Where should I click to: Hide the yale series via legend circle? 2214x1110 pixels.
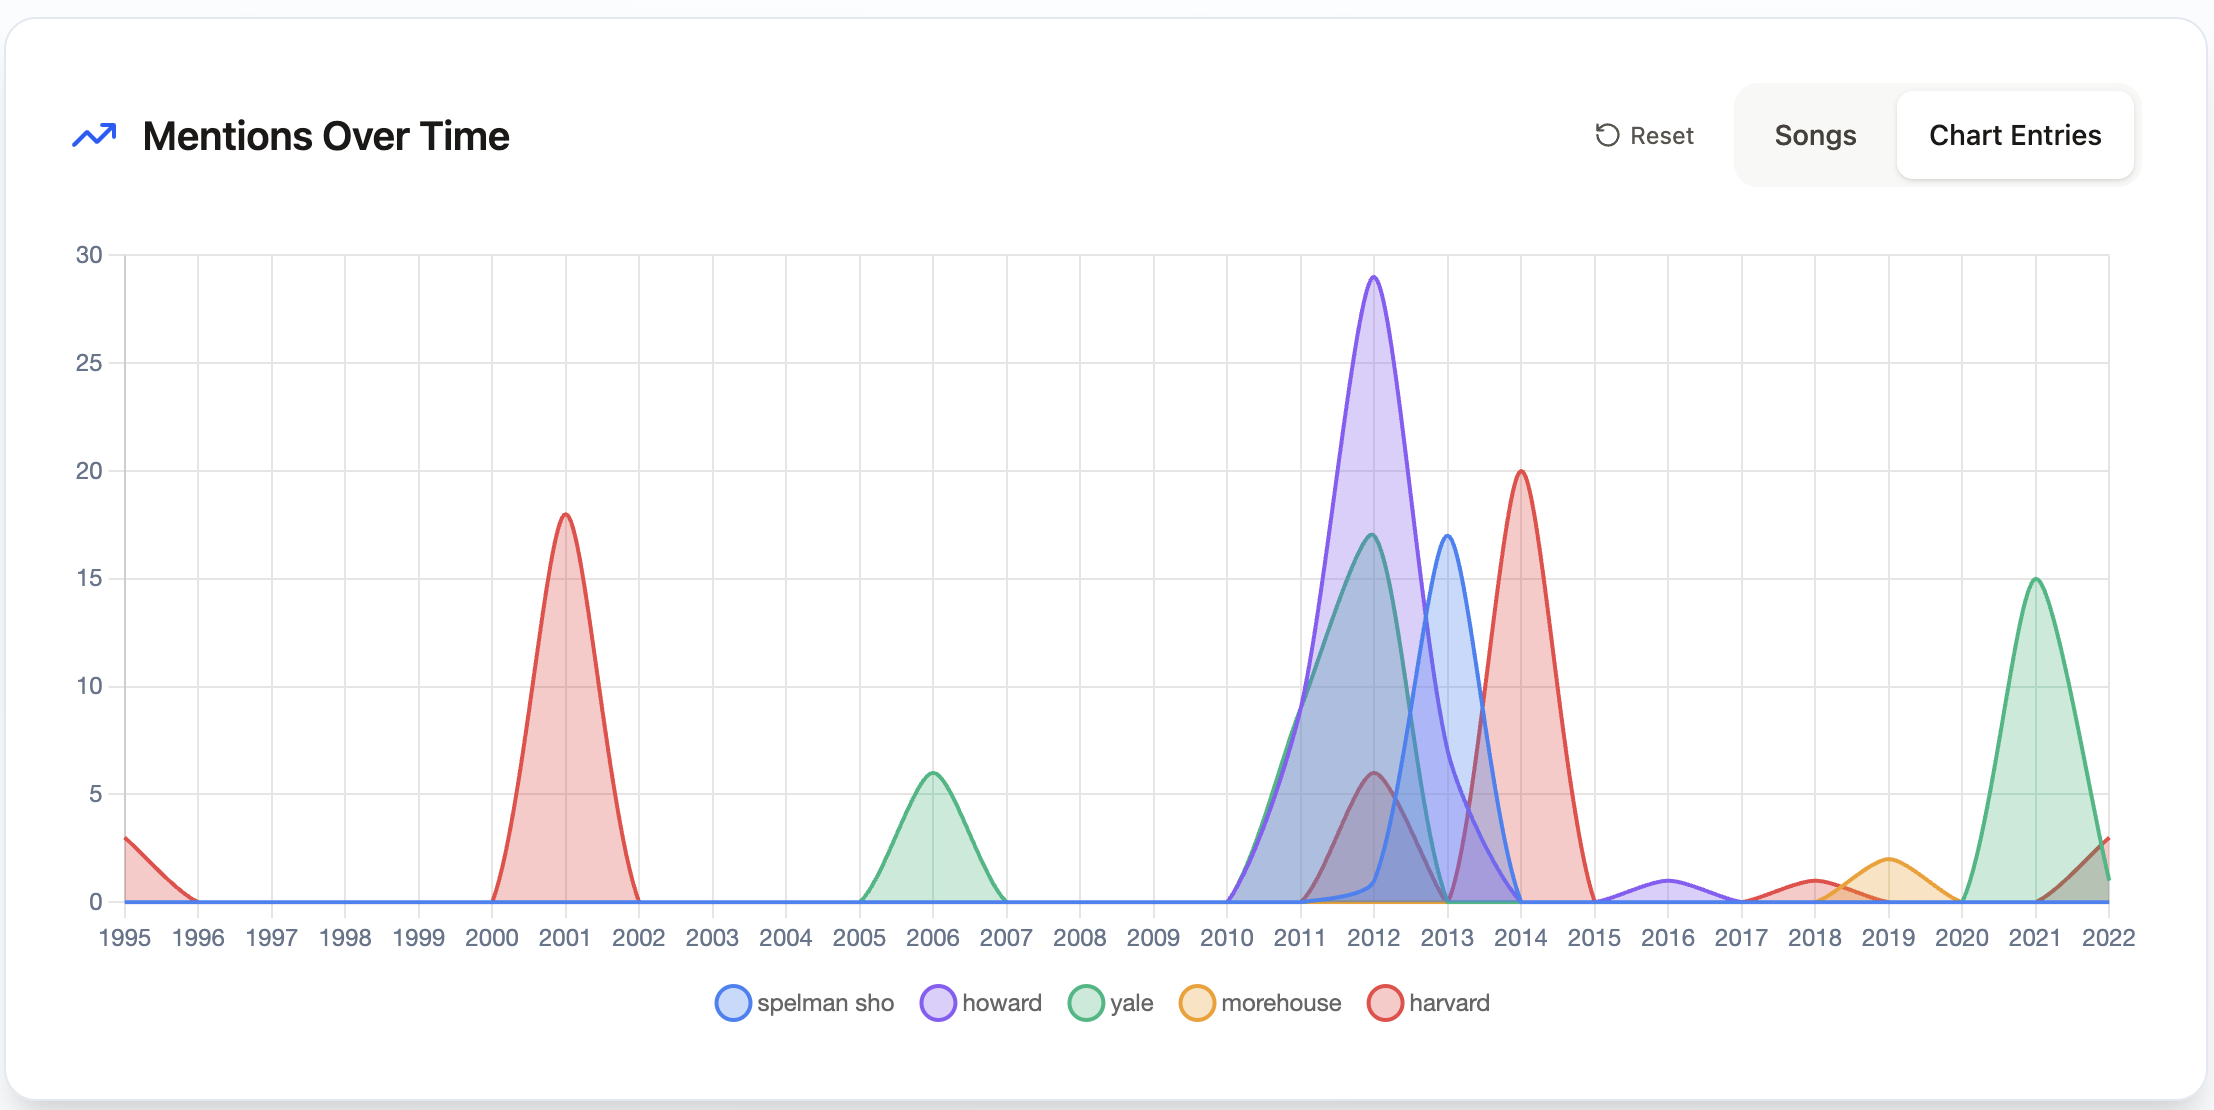click(x=1086, y=1003)
